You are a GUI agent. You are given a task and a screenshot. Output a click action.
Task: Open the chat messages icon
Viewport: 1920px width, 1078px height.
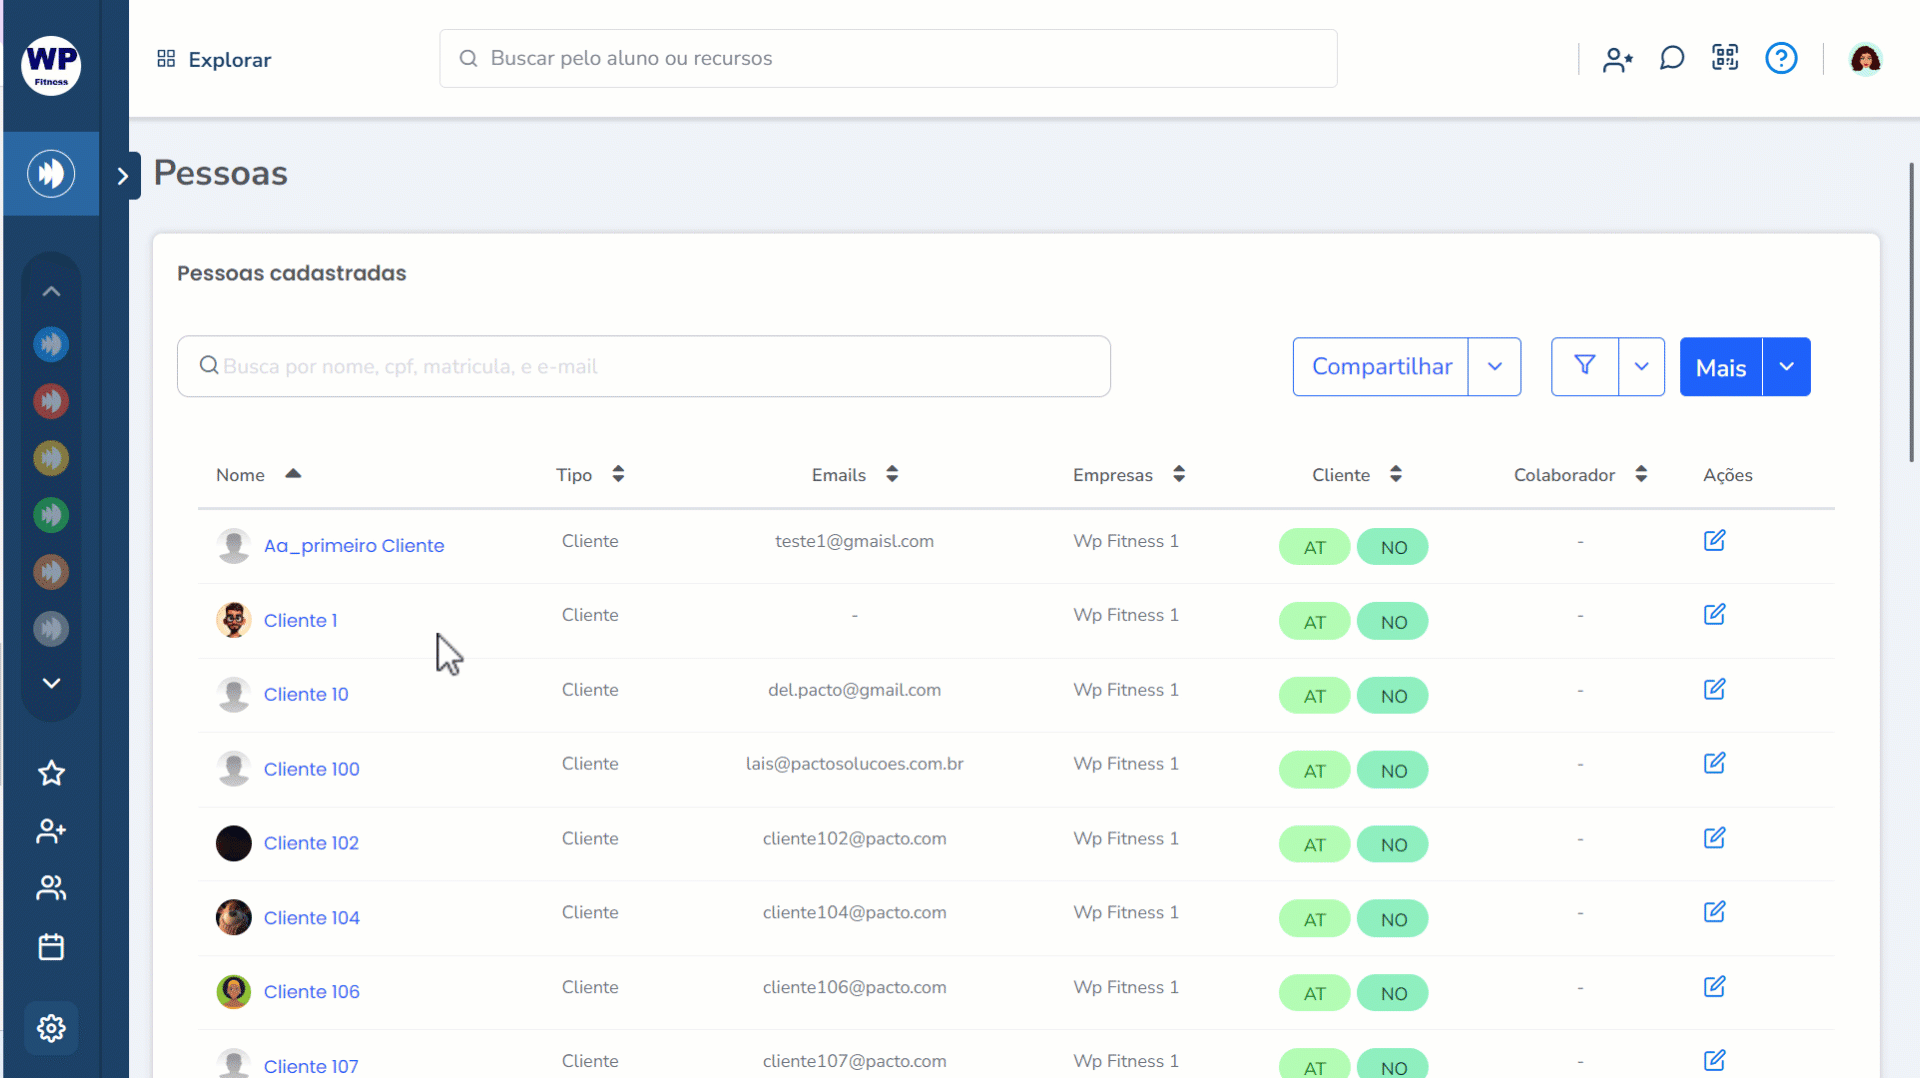[1672, 58]
